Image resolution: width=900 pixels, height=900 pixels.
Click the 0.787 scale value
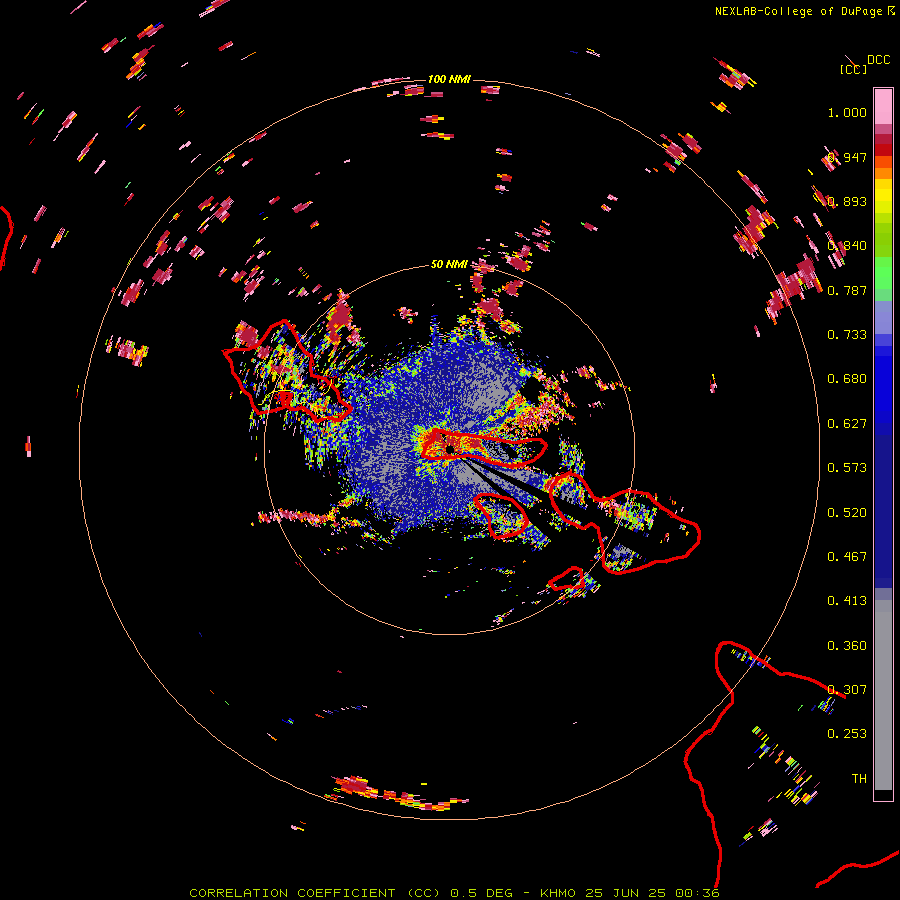[847, 290]
